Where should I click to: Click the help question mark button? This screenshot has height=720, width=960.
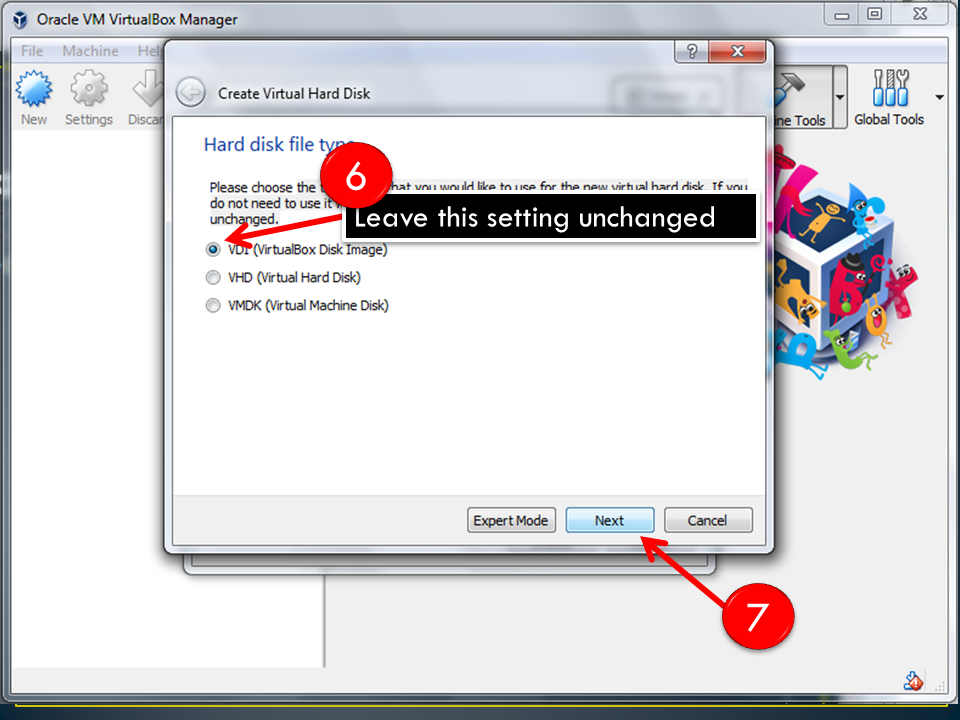tap(692, 51)
